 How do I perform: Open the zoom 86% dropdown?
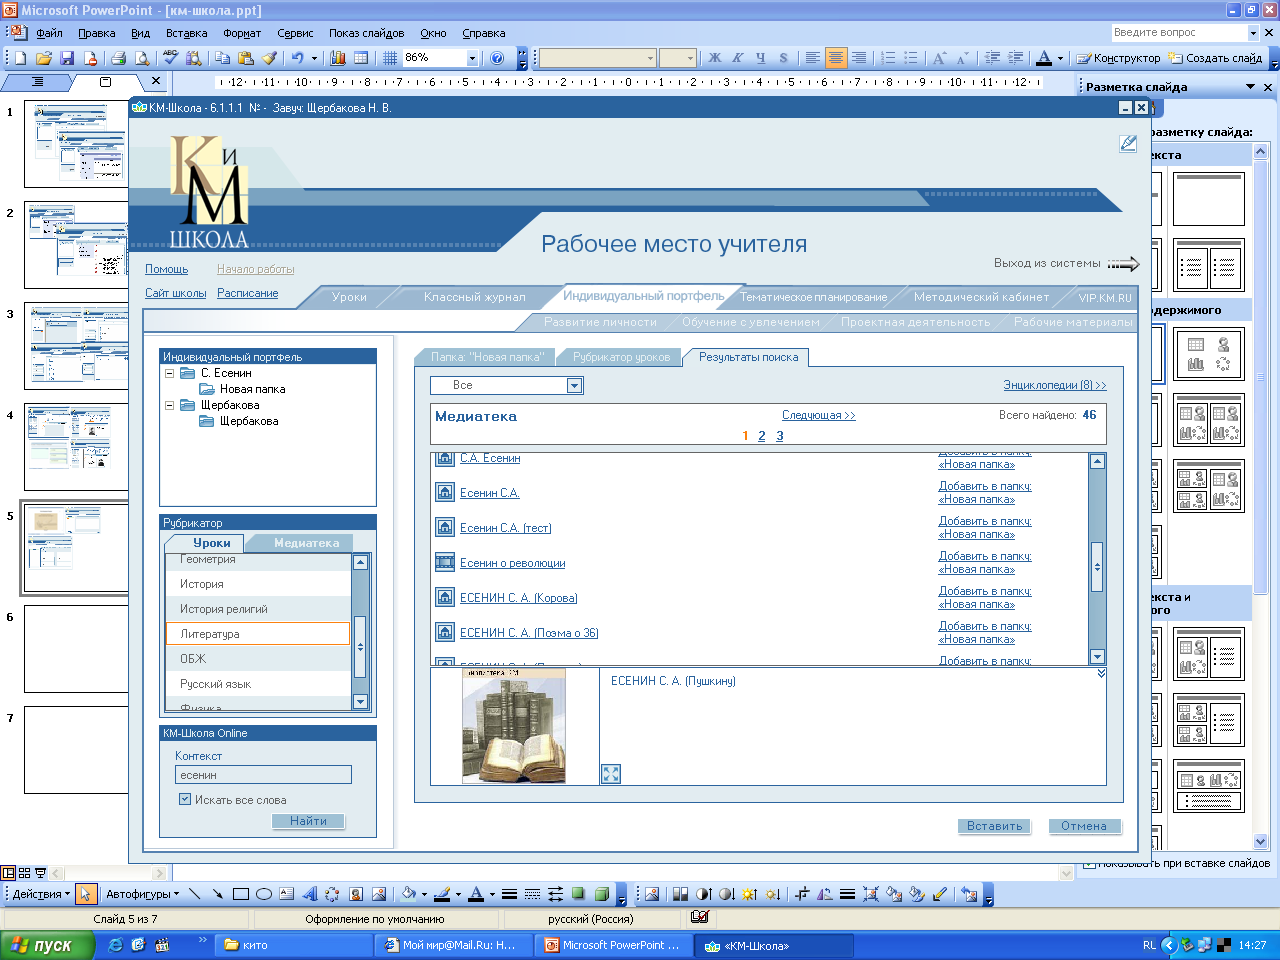click(472, 58)
